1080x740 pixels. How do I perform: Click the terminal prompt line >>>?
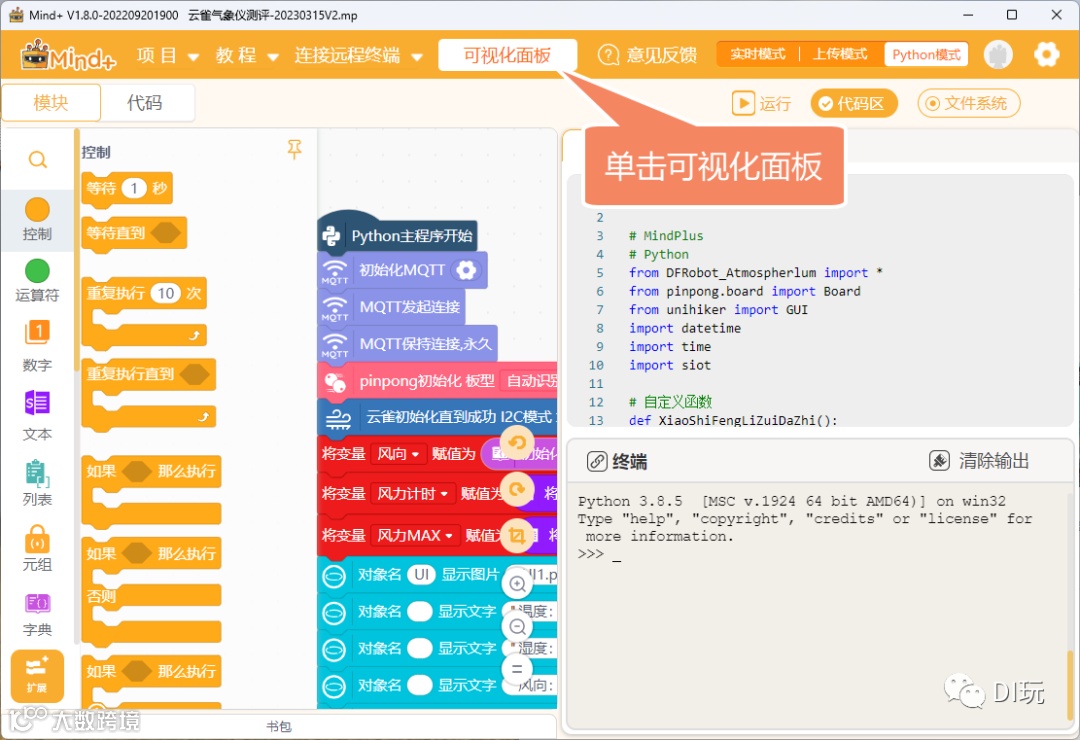[599, 554]
